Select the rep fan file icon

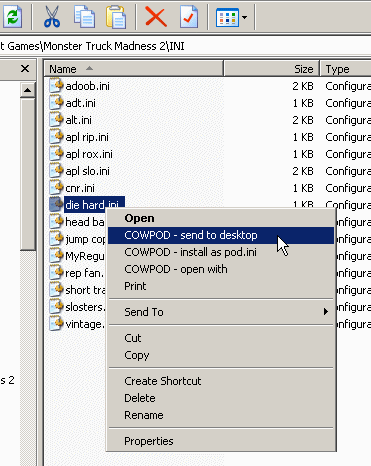pyautogui.click(x=56, y=273)
